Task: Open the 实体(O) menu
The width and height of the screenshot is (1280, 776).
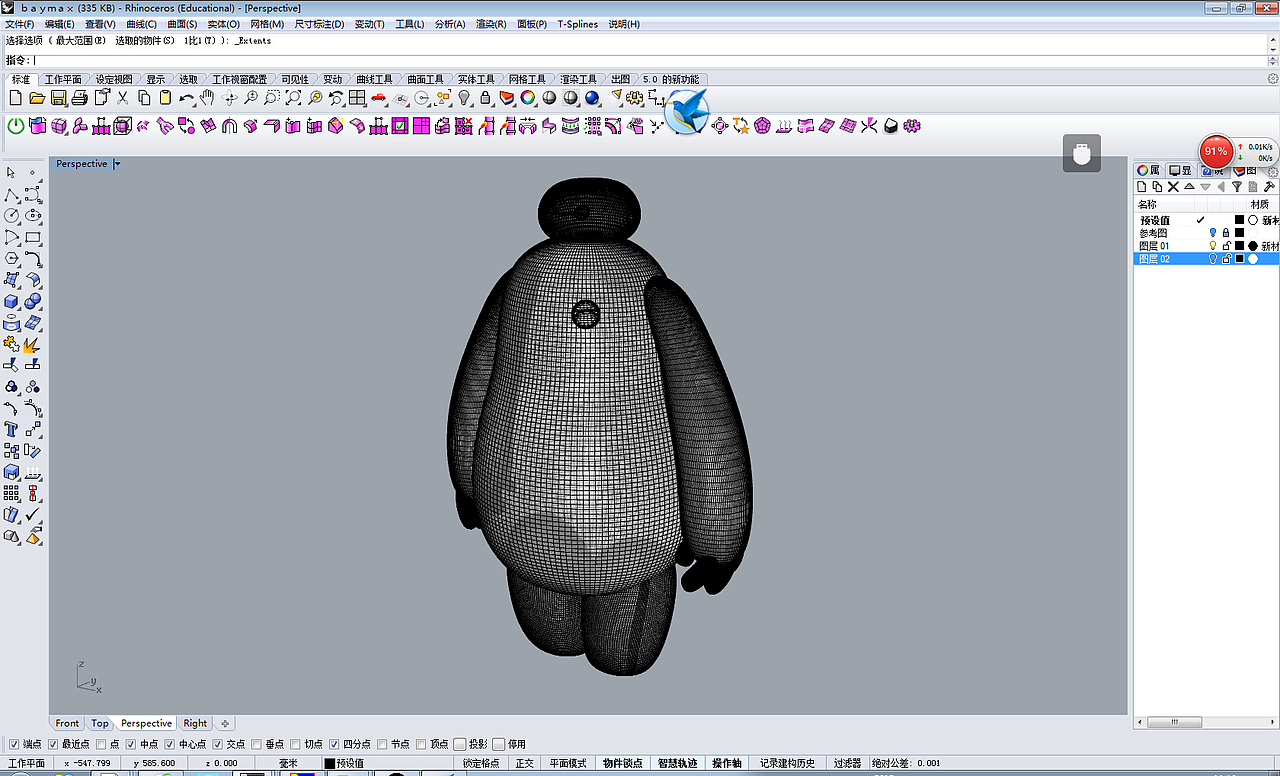Action: [223, 24]
